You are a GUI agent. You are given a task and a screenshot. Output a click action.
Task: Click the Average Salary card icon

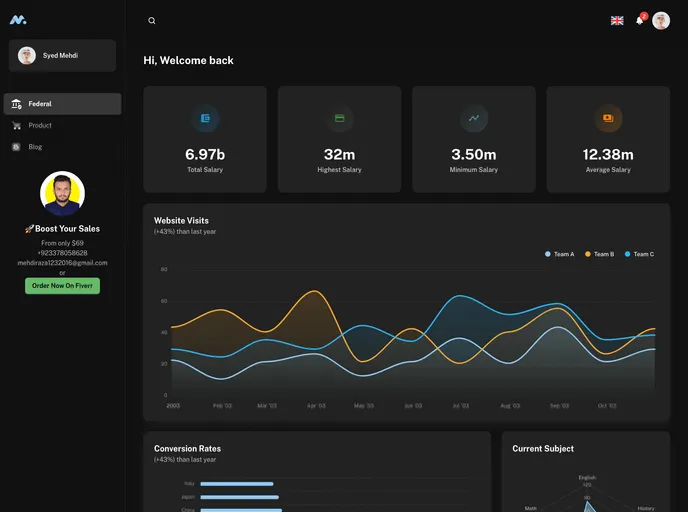point(608,118)
